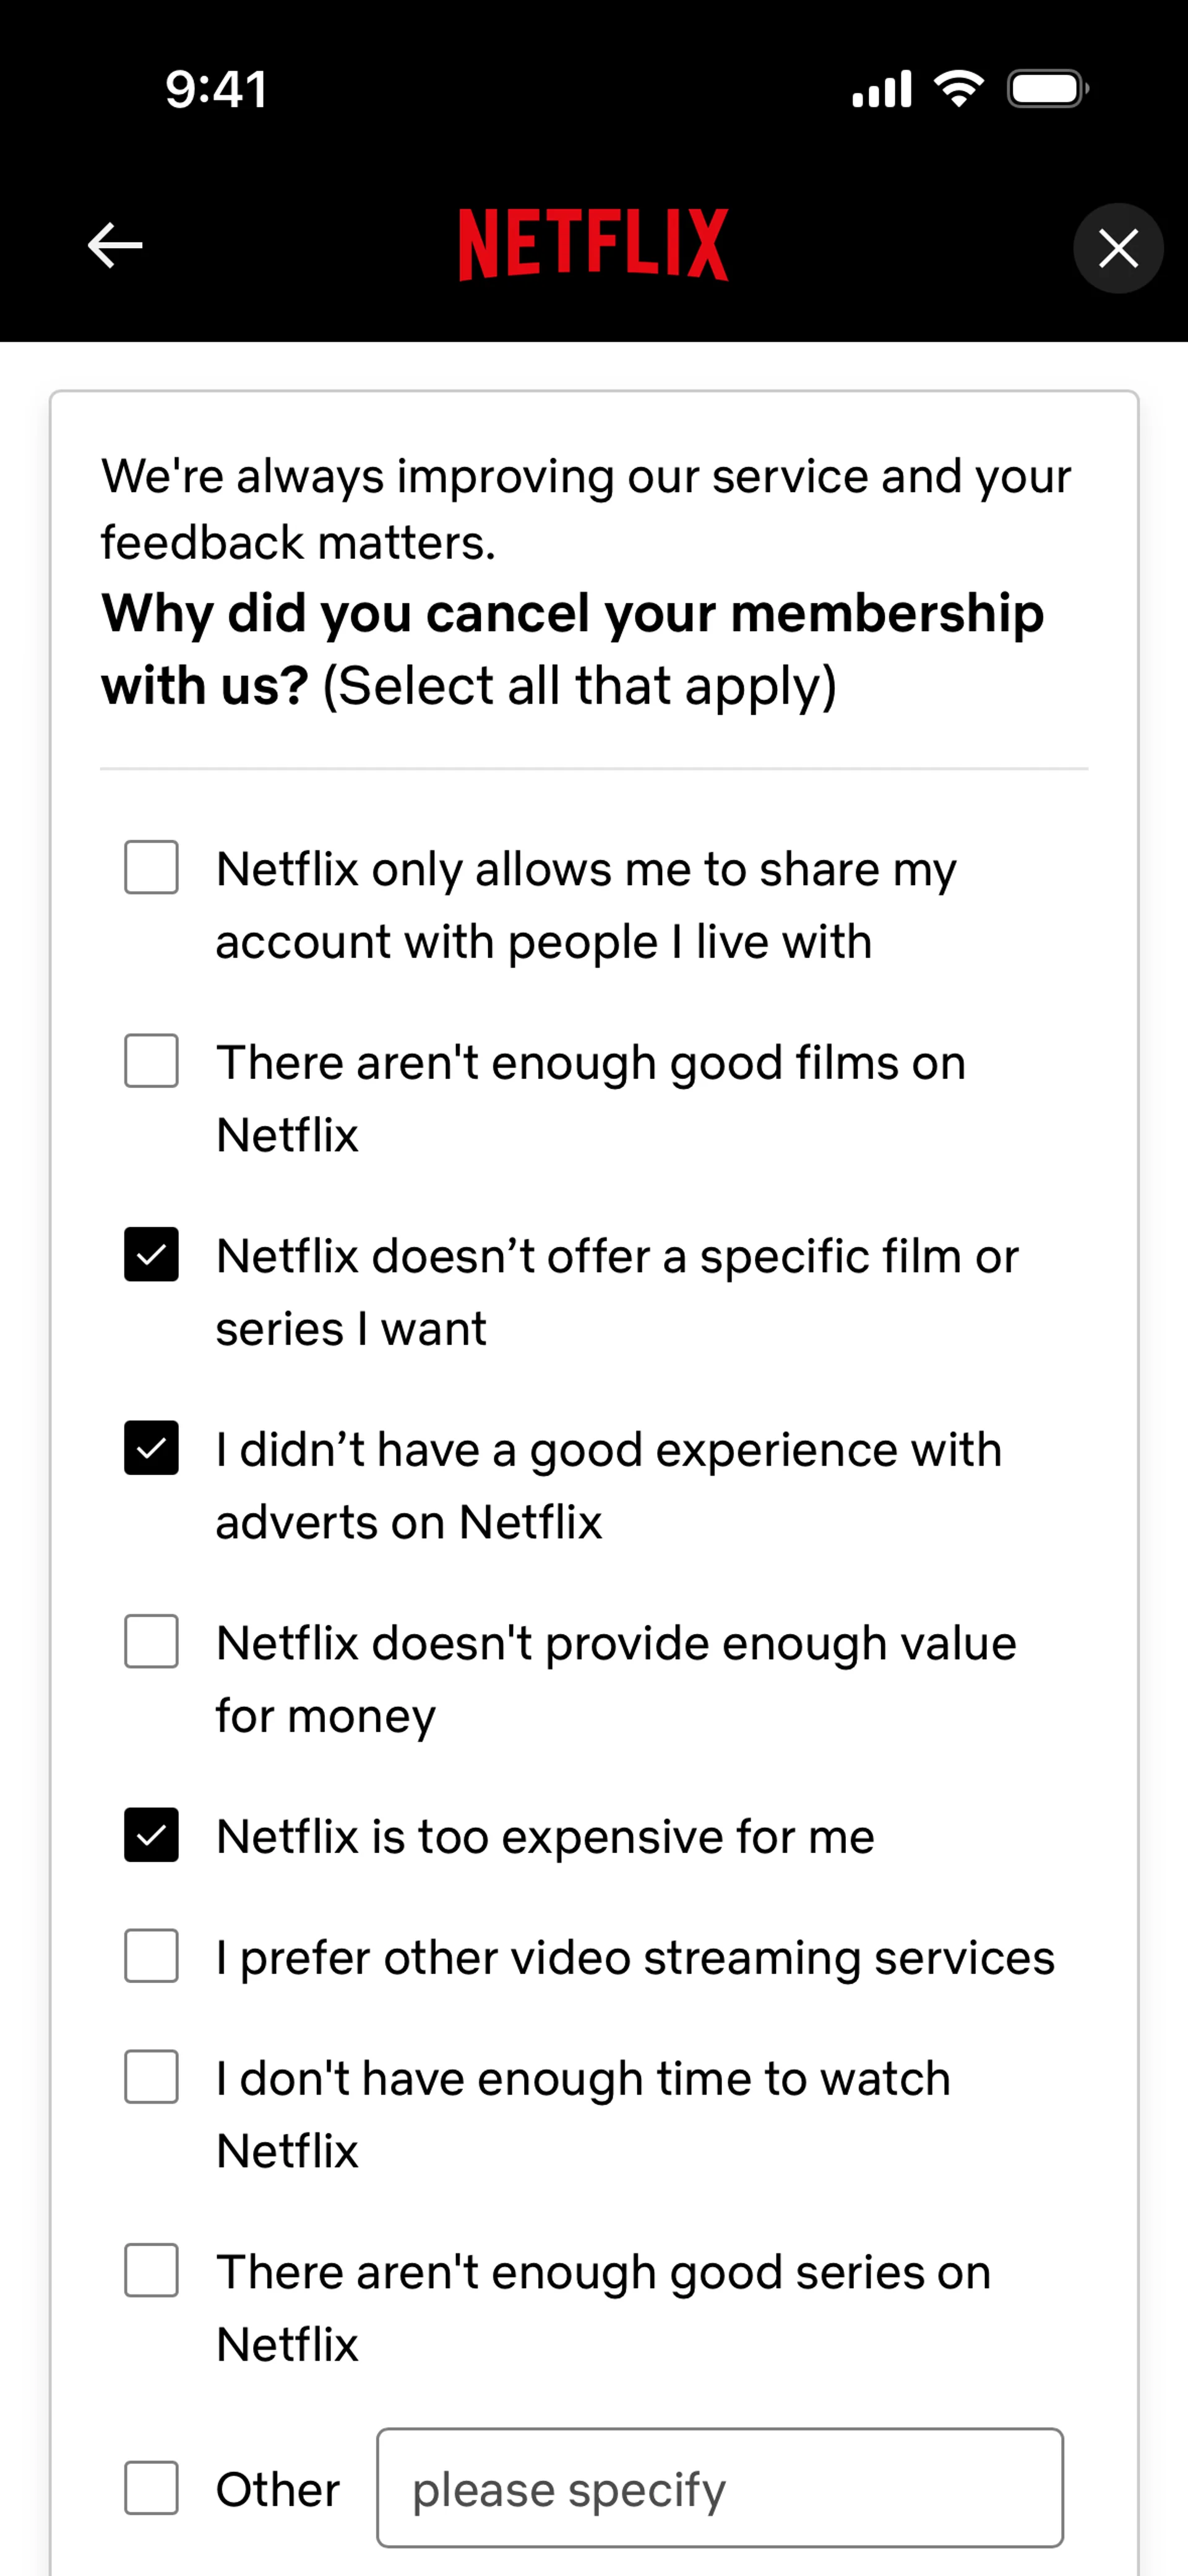Tap the 'Netflix is too expensive' label
Viewport: 1188px width, 2576px height.
point(545,1837)
